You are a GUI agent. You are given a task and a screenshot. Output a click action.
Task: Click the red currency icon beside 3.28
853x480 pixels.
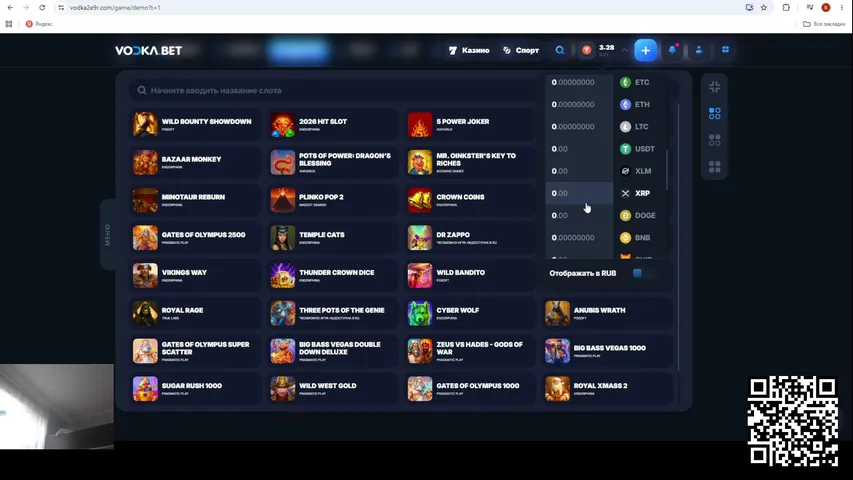[x=586, y=50]
